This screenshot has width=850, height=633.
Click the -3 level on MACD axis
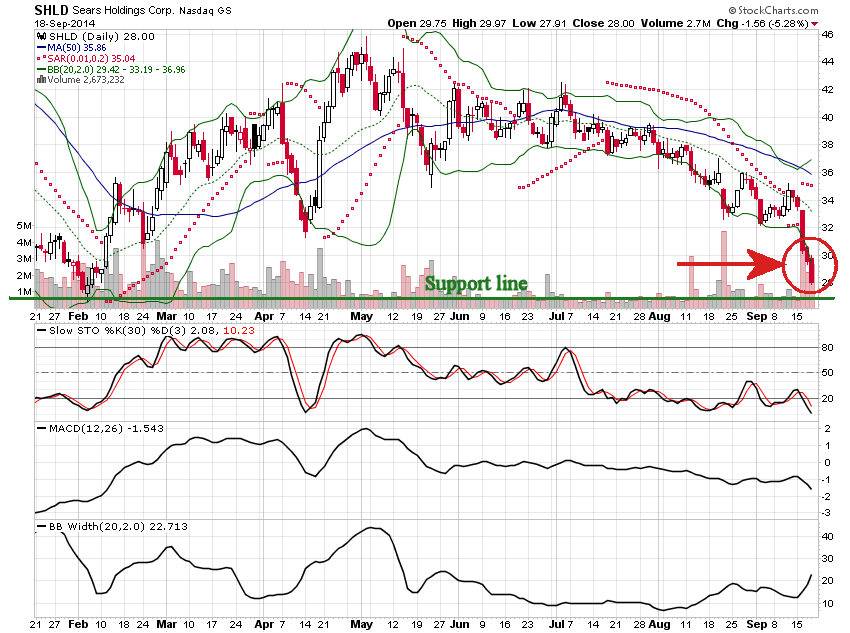tap(826, 513)
